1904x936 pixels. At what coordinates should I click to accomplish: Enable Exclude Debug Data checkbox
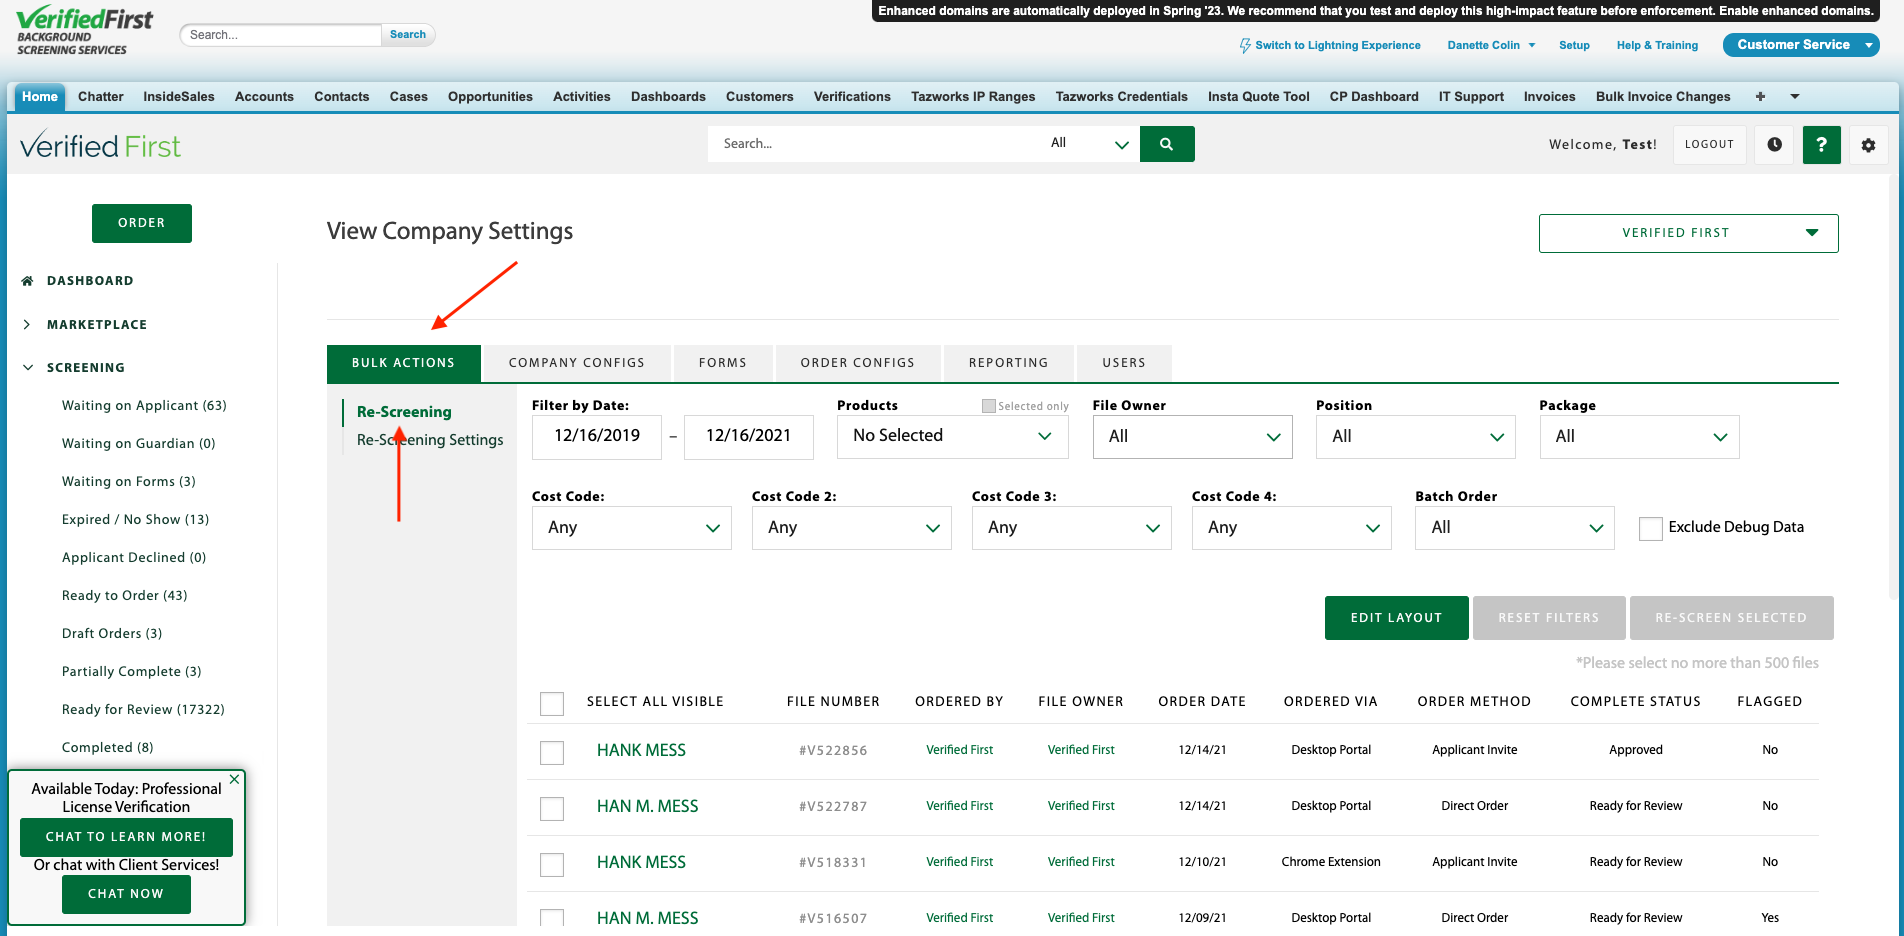point(1651,528)
